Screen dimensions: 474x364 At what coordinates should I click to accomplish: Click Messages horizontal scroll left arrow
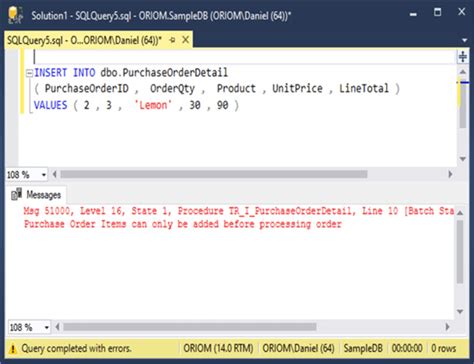point(57,327)
